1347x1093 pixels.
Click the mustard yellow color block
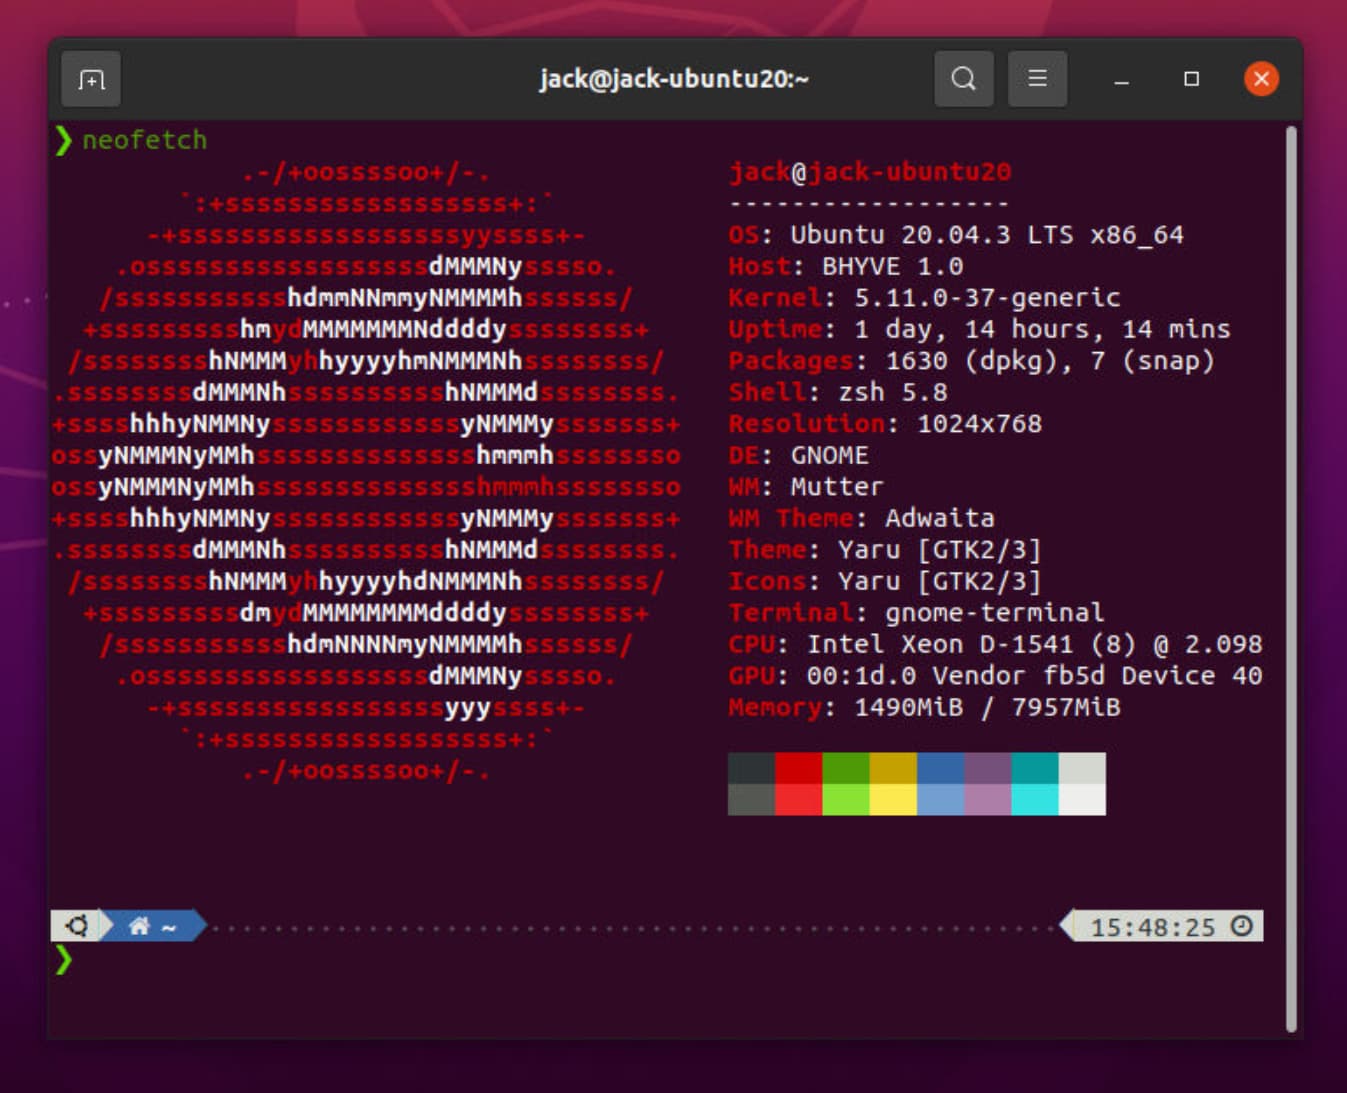tap(893, 768)
